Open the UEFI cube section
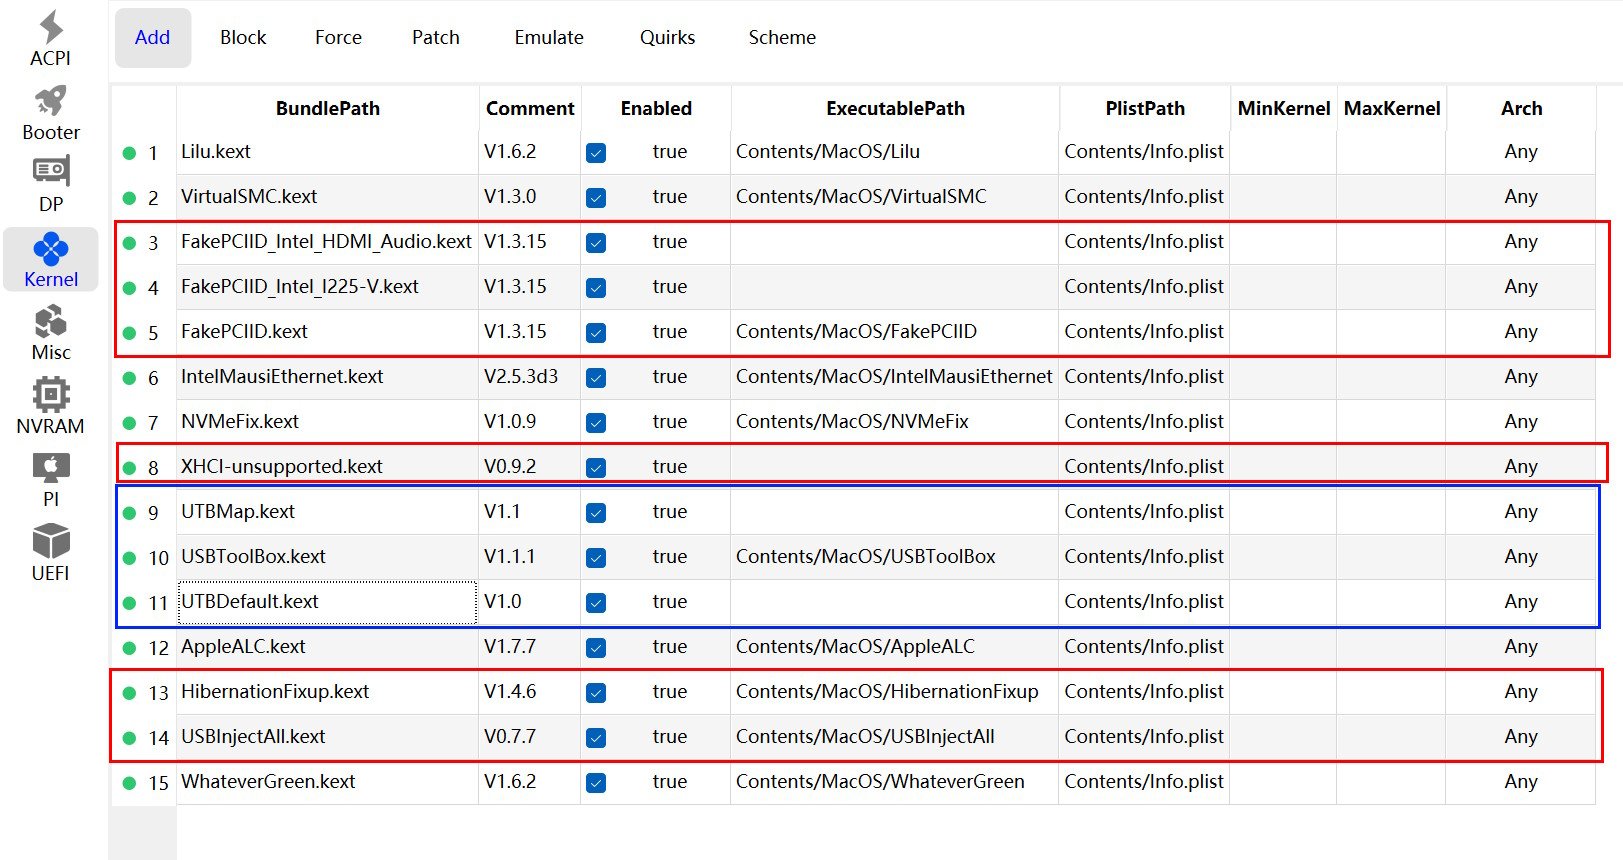 [x=51, y=552]
